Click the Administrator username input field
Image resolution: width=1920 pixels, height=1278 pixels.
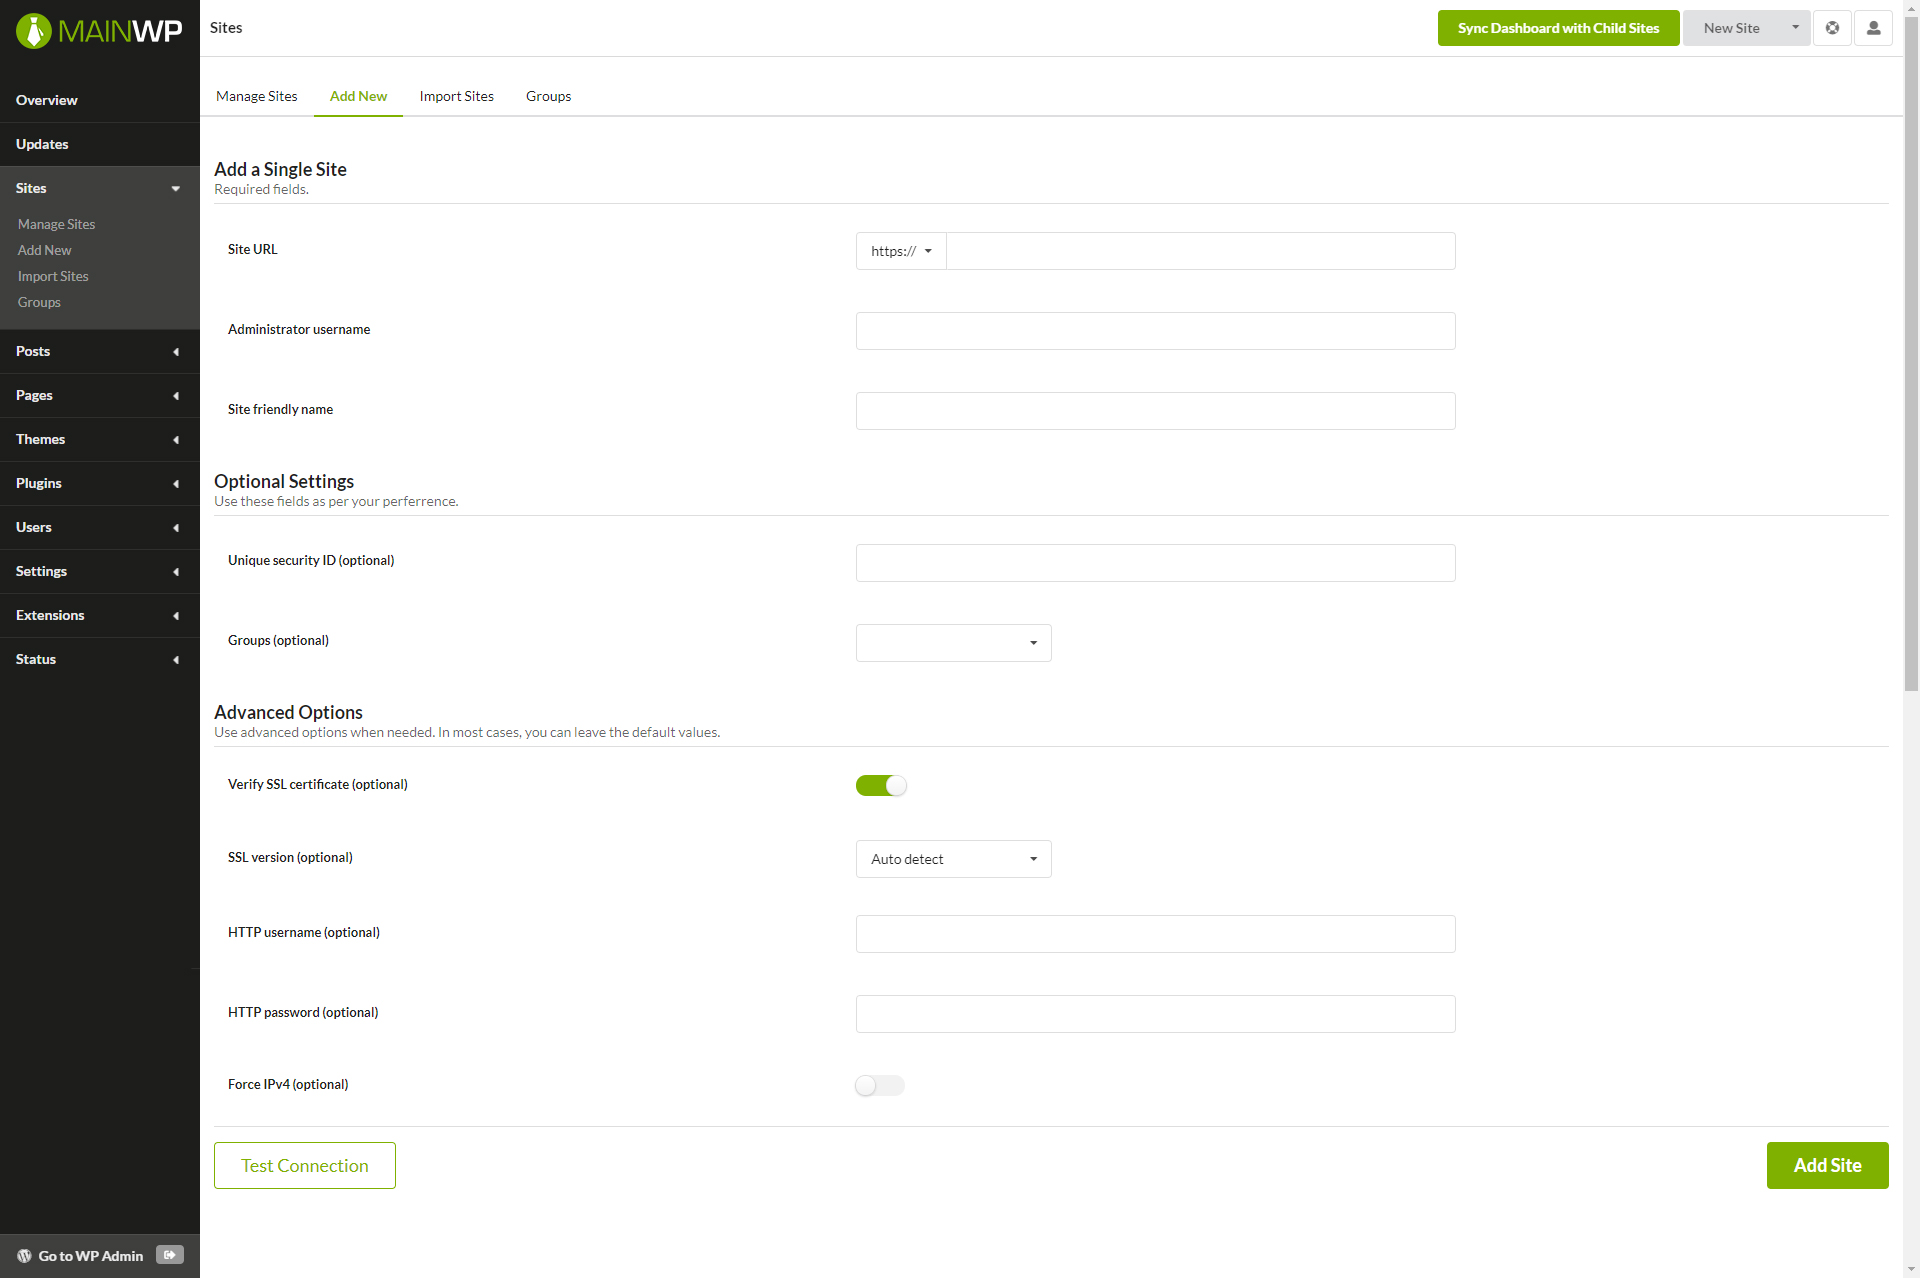[x=1155, y=332]
